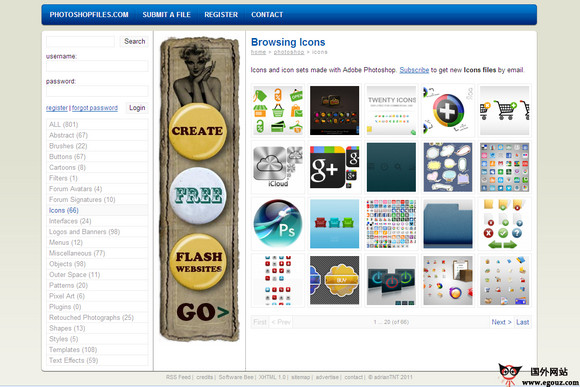Open the dense multicolor icon grid thumbnail
Image resolution: width=580 pixels, height=387 pixels.
pos(391,224)
